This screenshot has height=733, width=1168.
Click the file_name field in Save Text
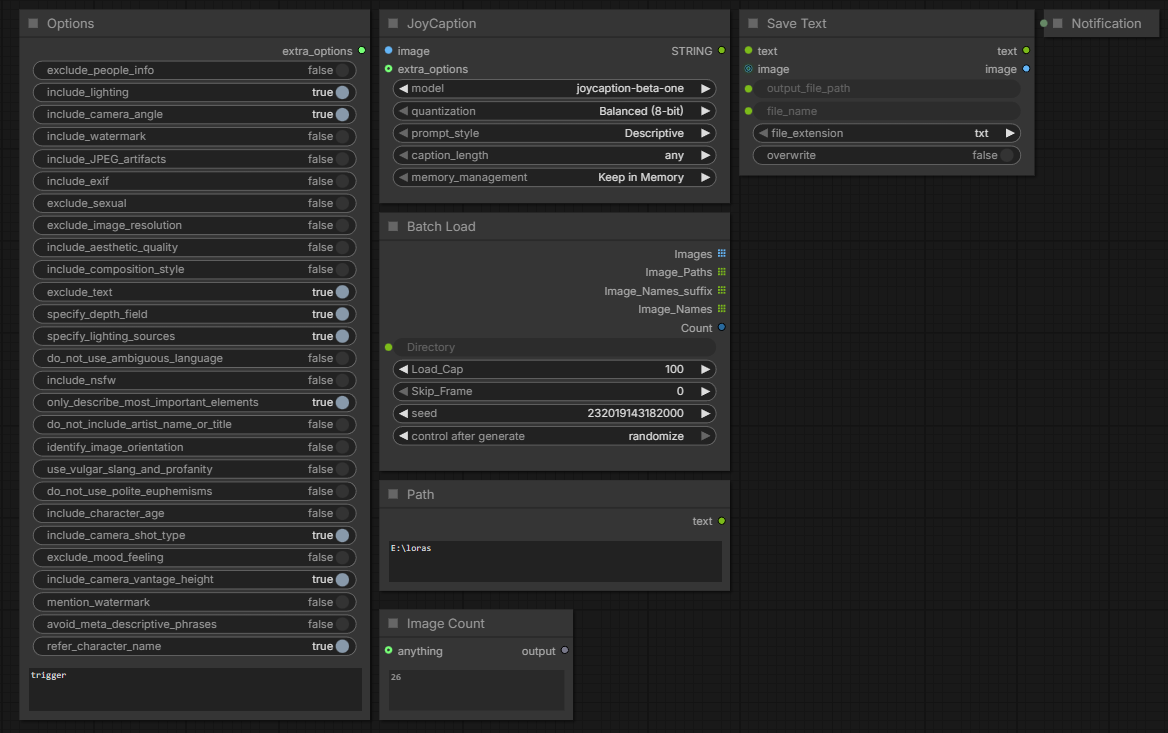click(x=886, y=111)
